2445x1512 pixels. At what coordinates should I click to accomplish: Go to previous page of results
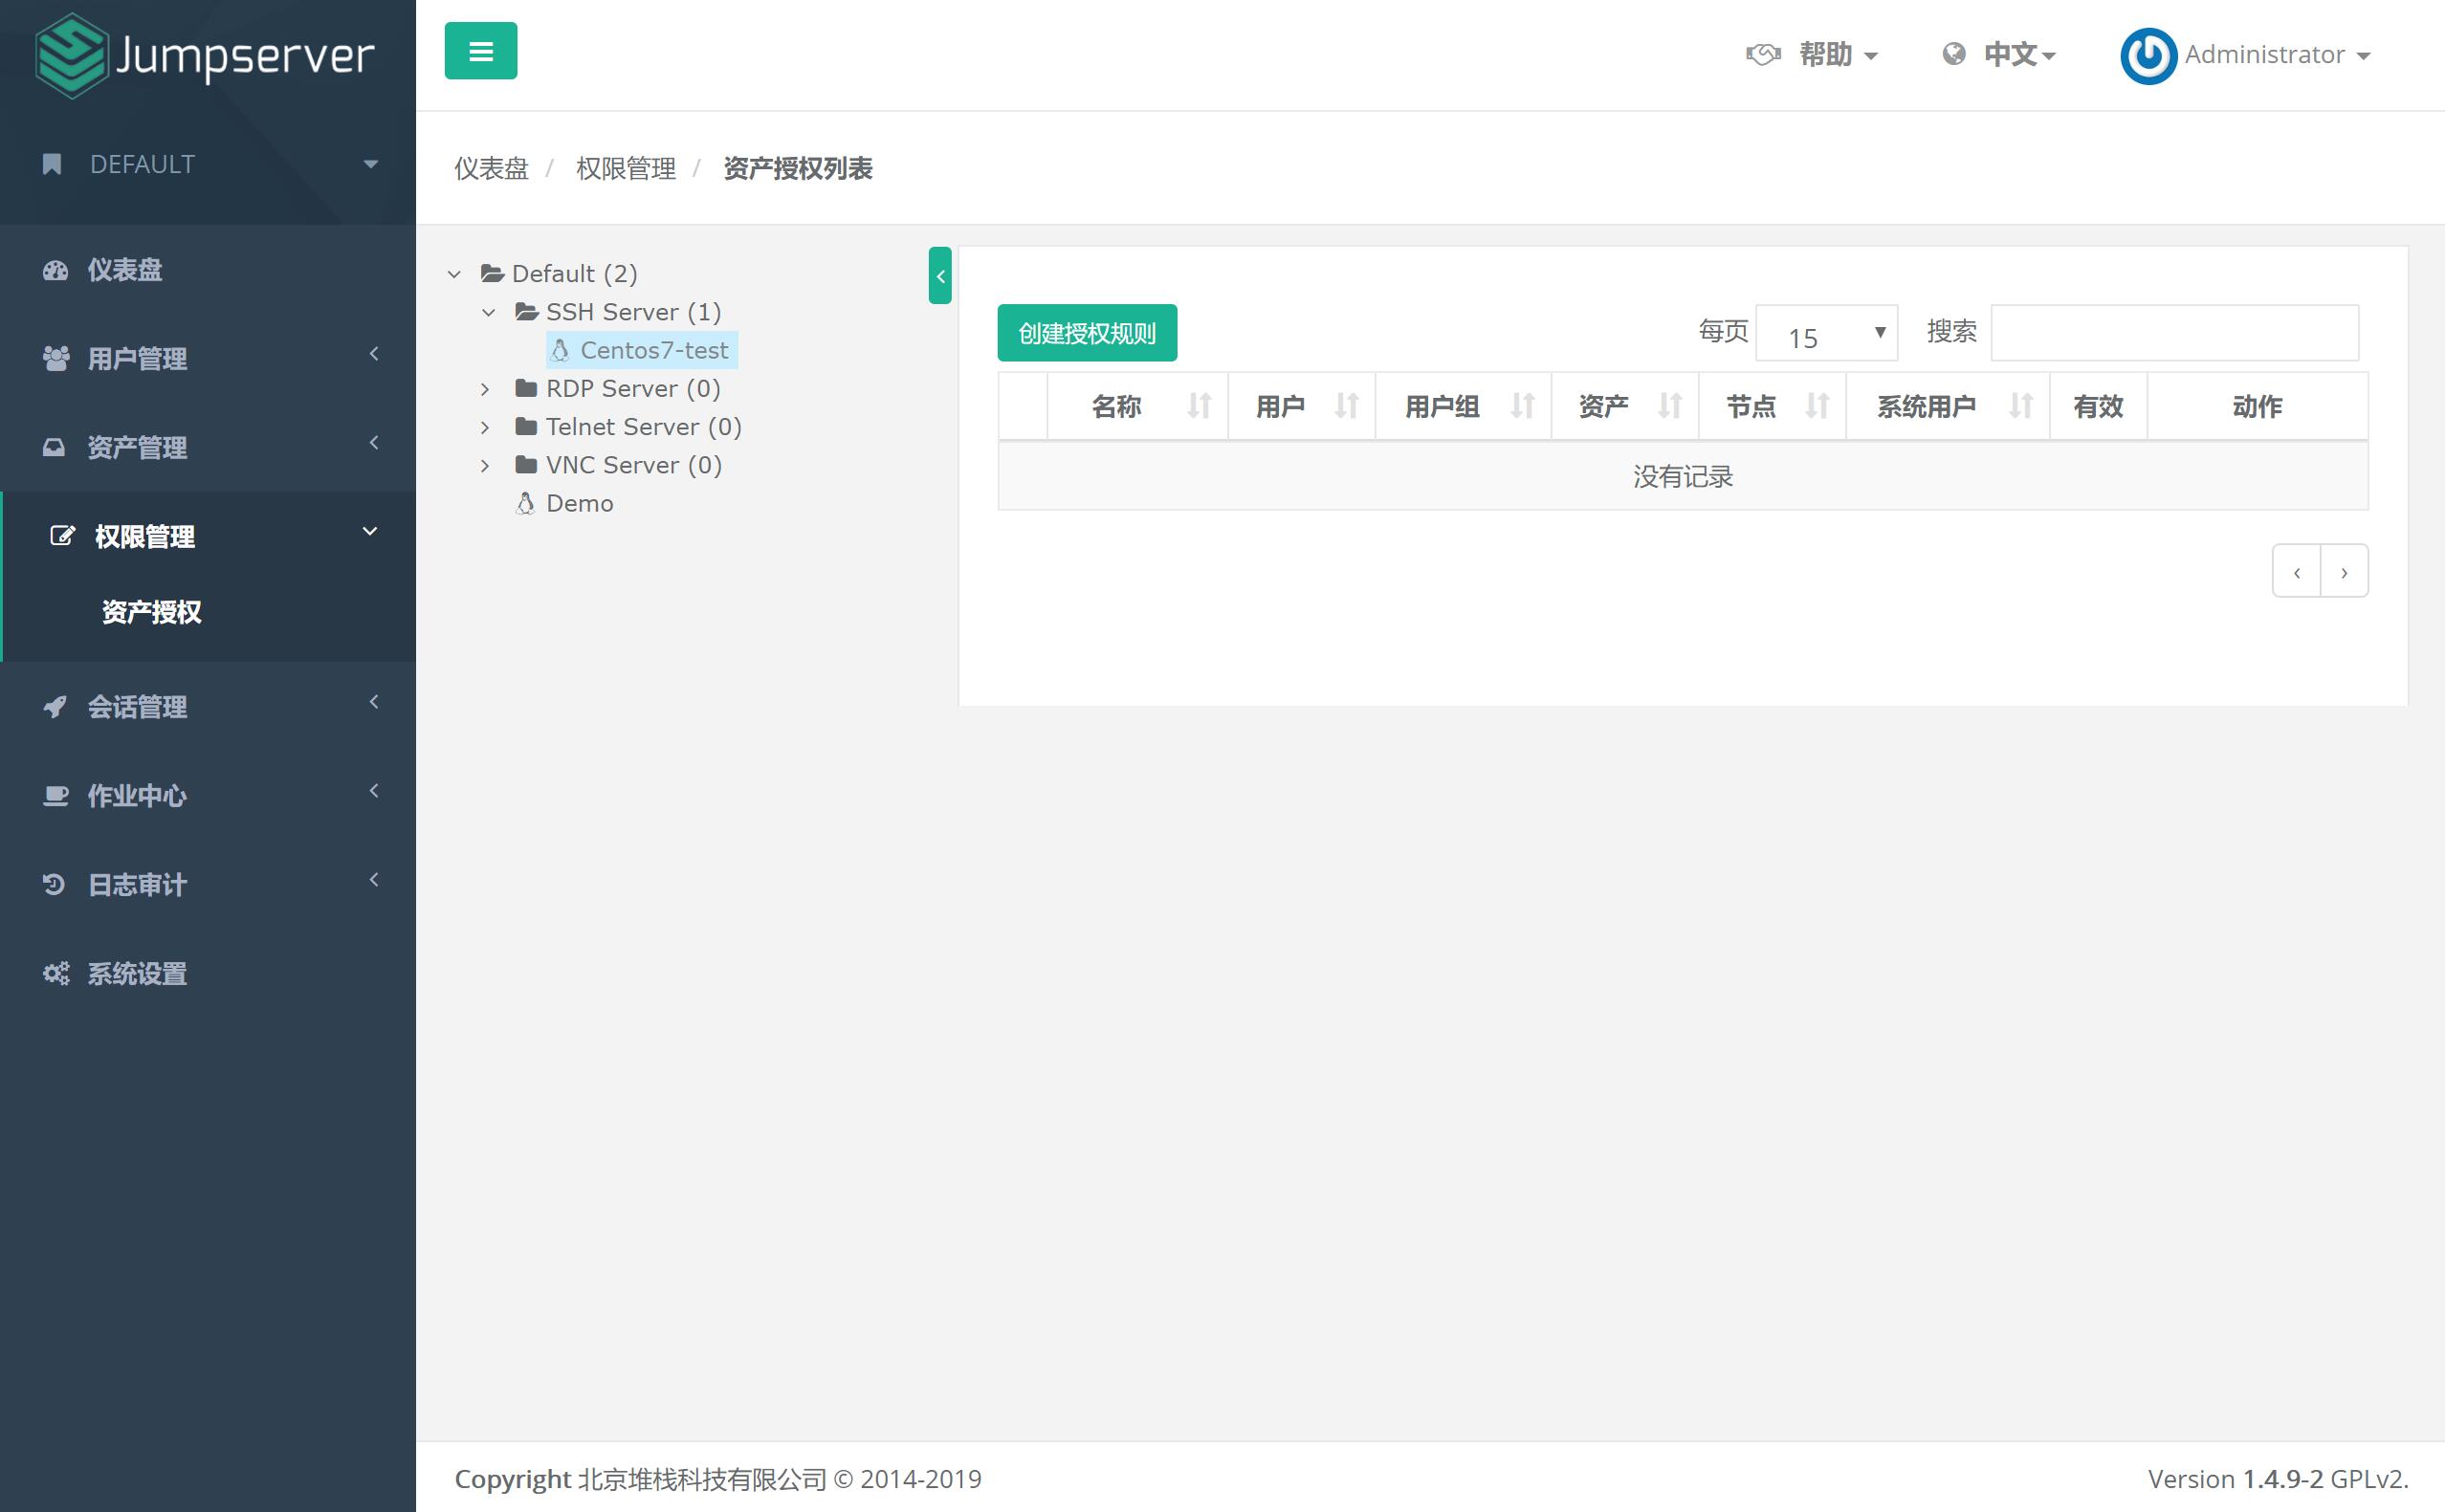pyautogui.click(x=2297, y=572)
